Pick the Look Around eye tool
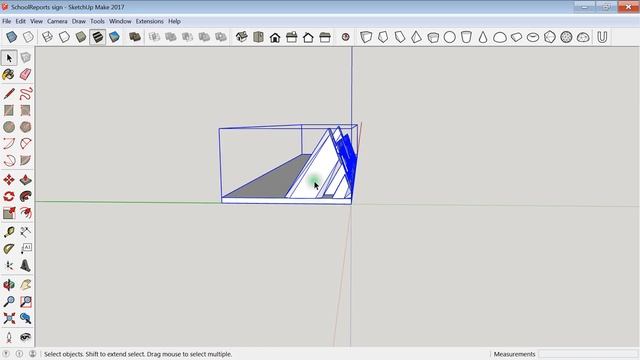This screenshot has height=360, width=640. coord(25,337)
